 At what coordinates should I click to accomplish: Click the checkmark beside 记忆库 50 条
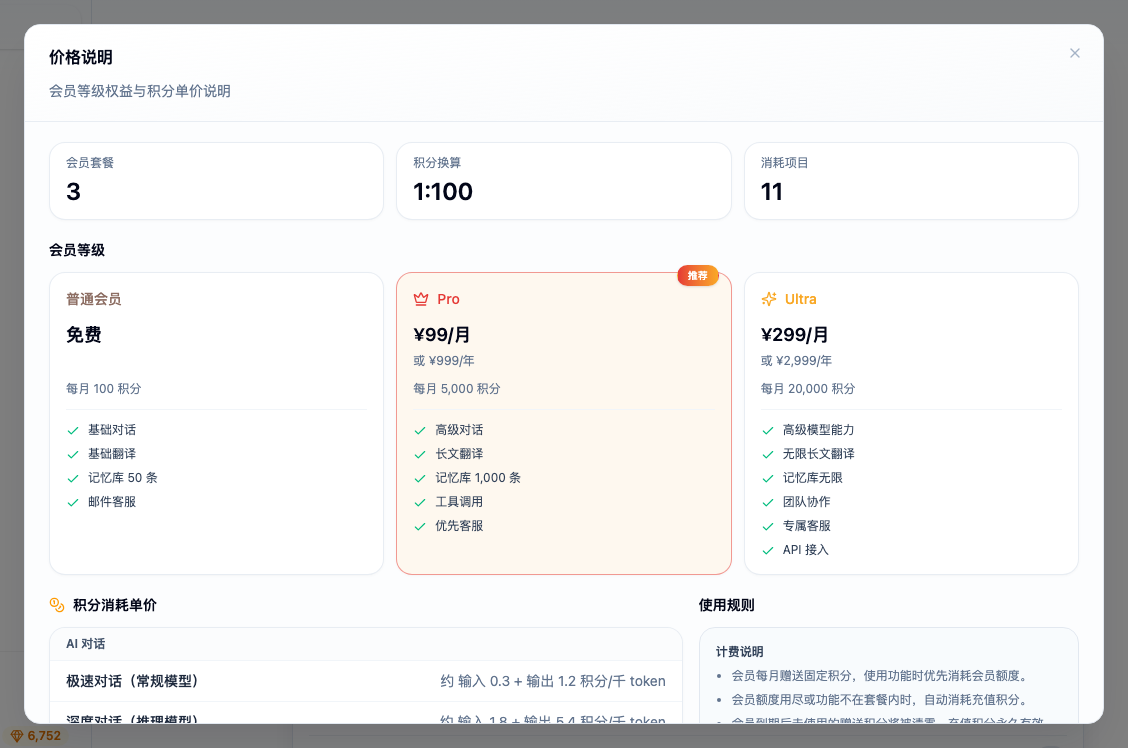(x=73, y=478)
